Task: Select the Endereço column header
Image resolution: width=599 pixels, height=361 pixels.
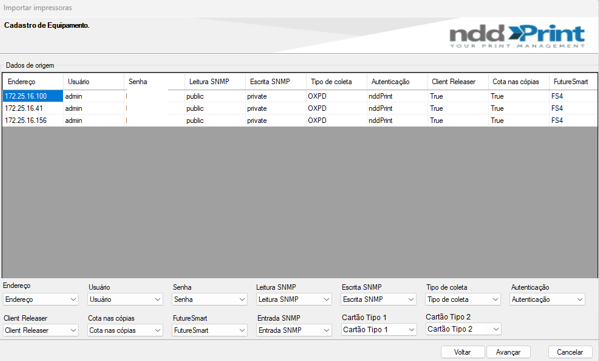Action: click(x=33, y=82)
